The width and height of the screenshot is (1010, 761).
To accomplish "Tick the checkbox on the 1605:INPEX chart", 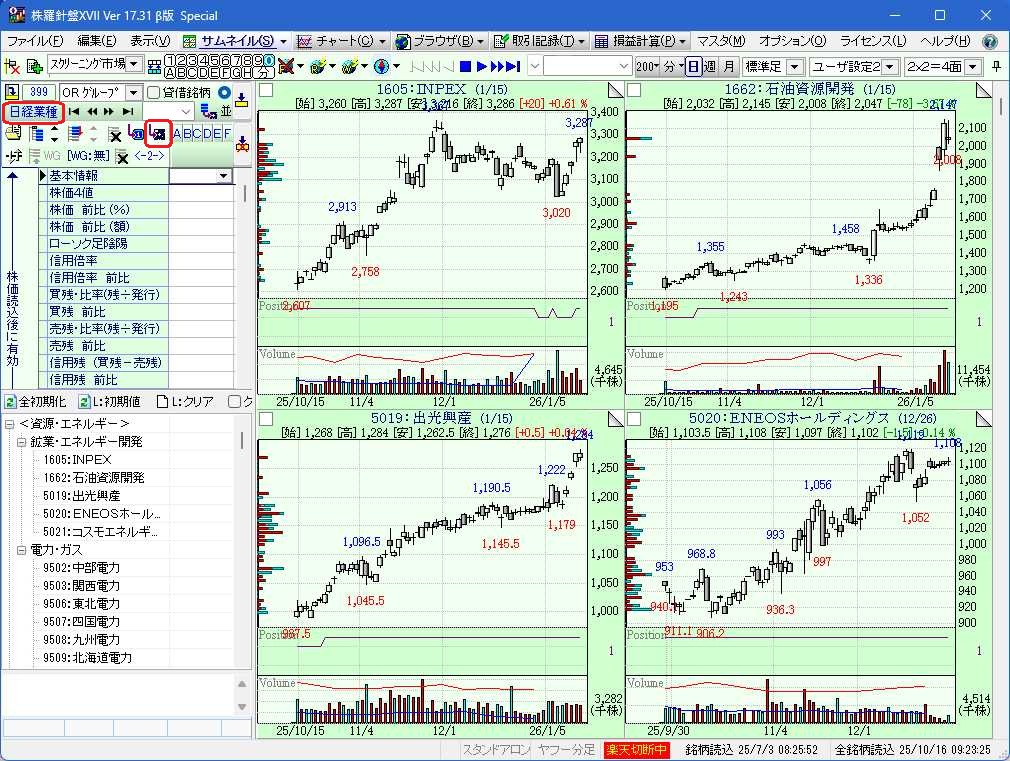I will [x=266, y=90].
